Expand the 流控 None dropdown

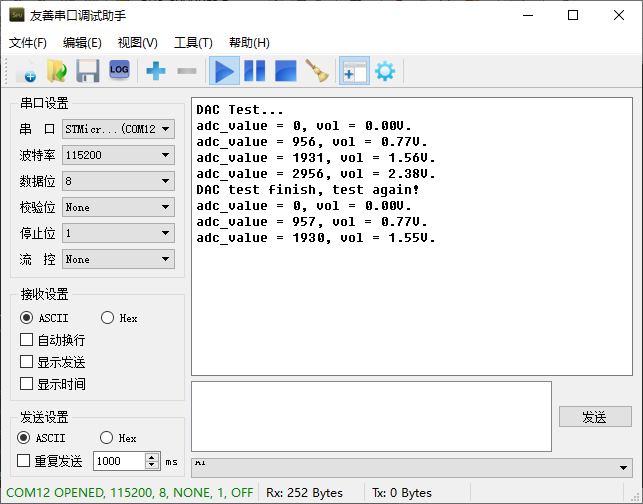tap(119, 259)
